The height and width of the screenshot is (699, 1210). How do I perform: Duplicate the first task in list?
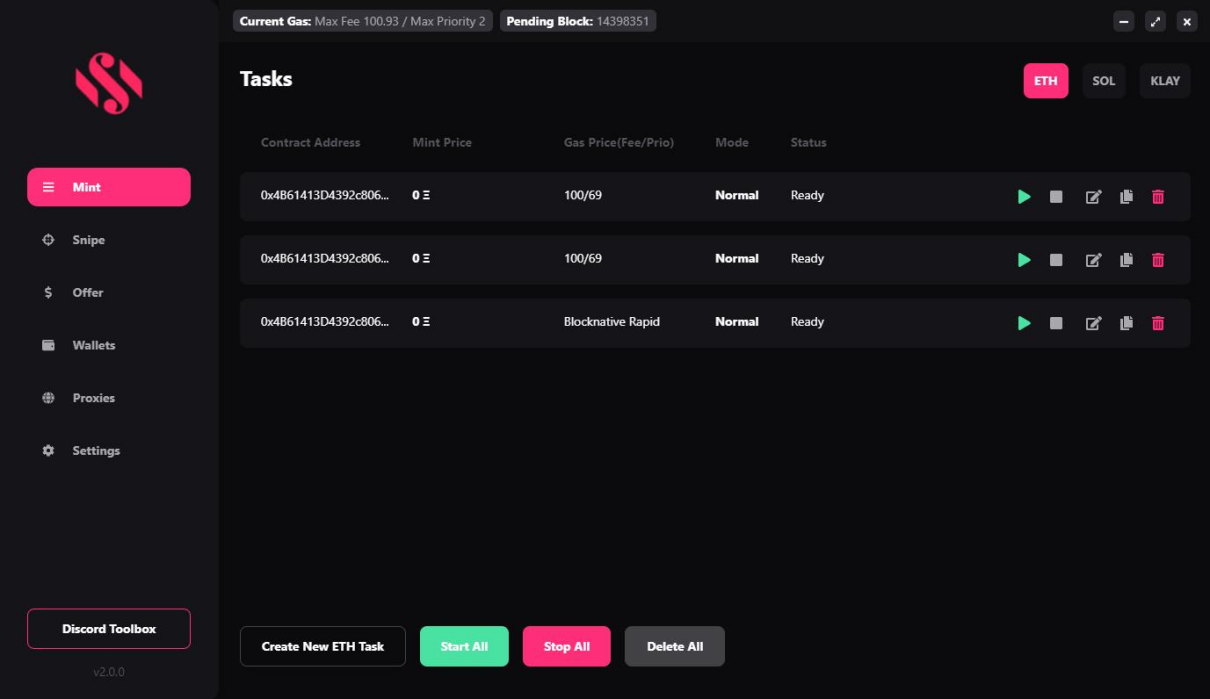[x=1126, y=197]
